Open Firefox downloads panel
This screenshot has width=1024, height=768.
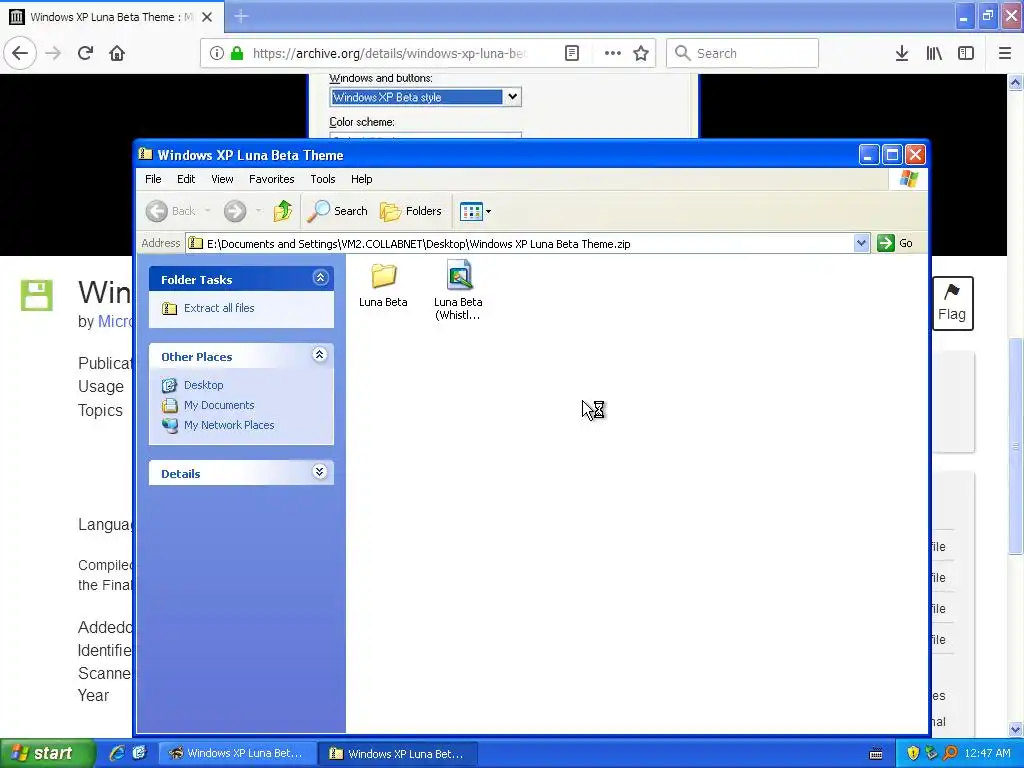pos(902,53)
